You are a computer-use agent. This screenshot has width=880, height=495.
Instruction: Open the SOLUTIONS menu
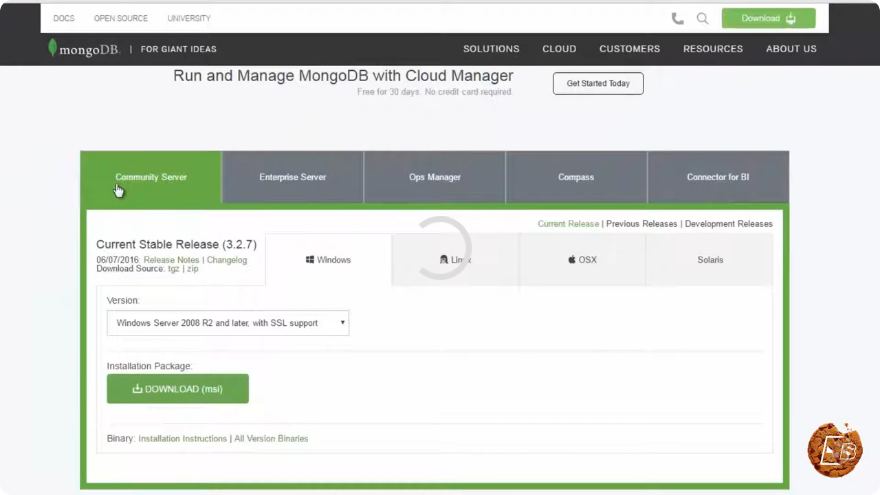pos(491,49)
